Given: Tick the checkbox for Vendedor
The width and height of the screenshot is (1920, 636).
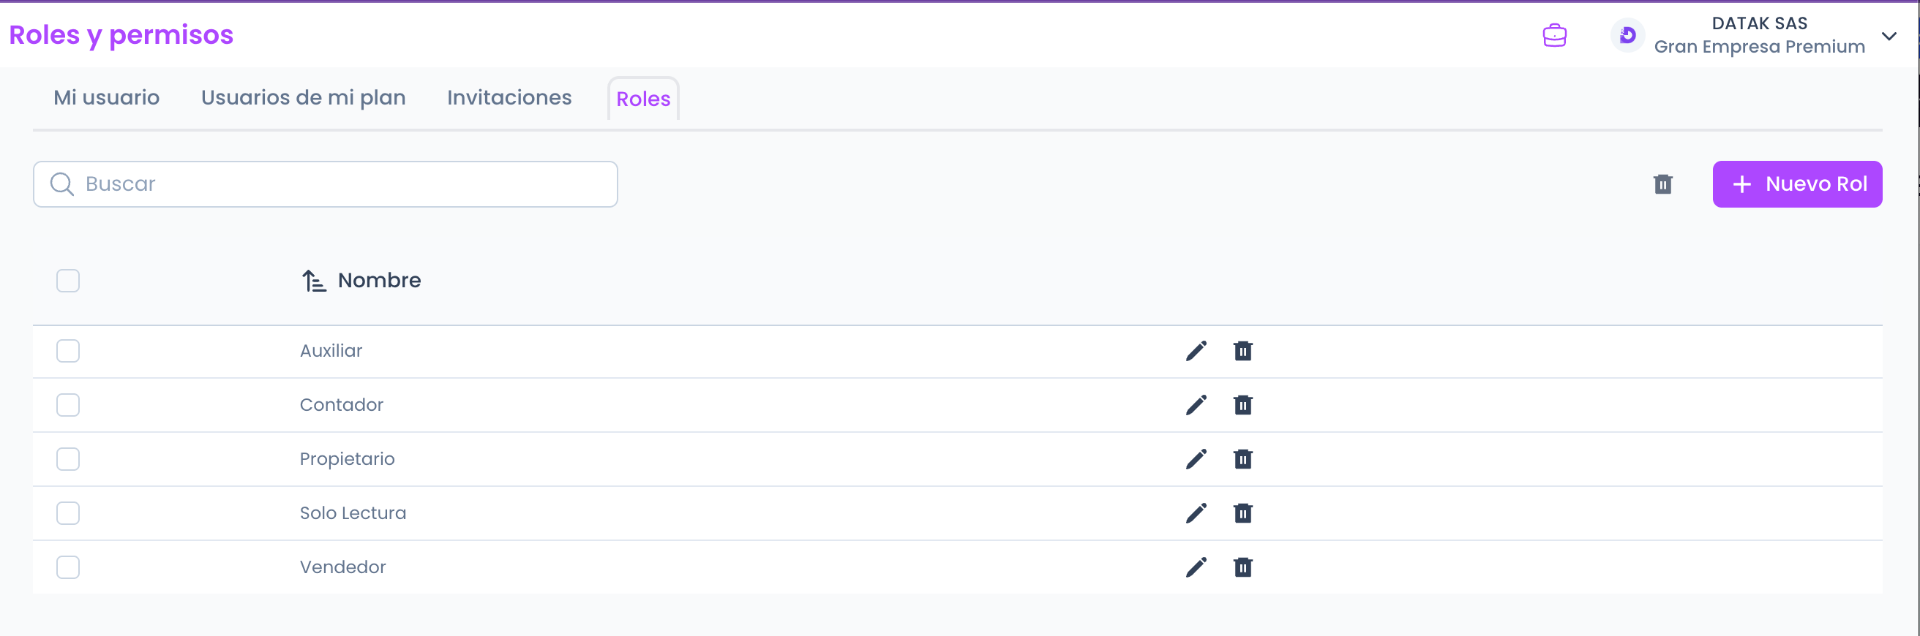Looking at the screenshot, I should (x=68, y=567).
